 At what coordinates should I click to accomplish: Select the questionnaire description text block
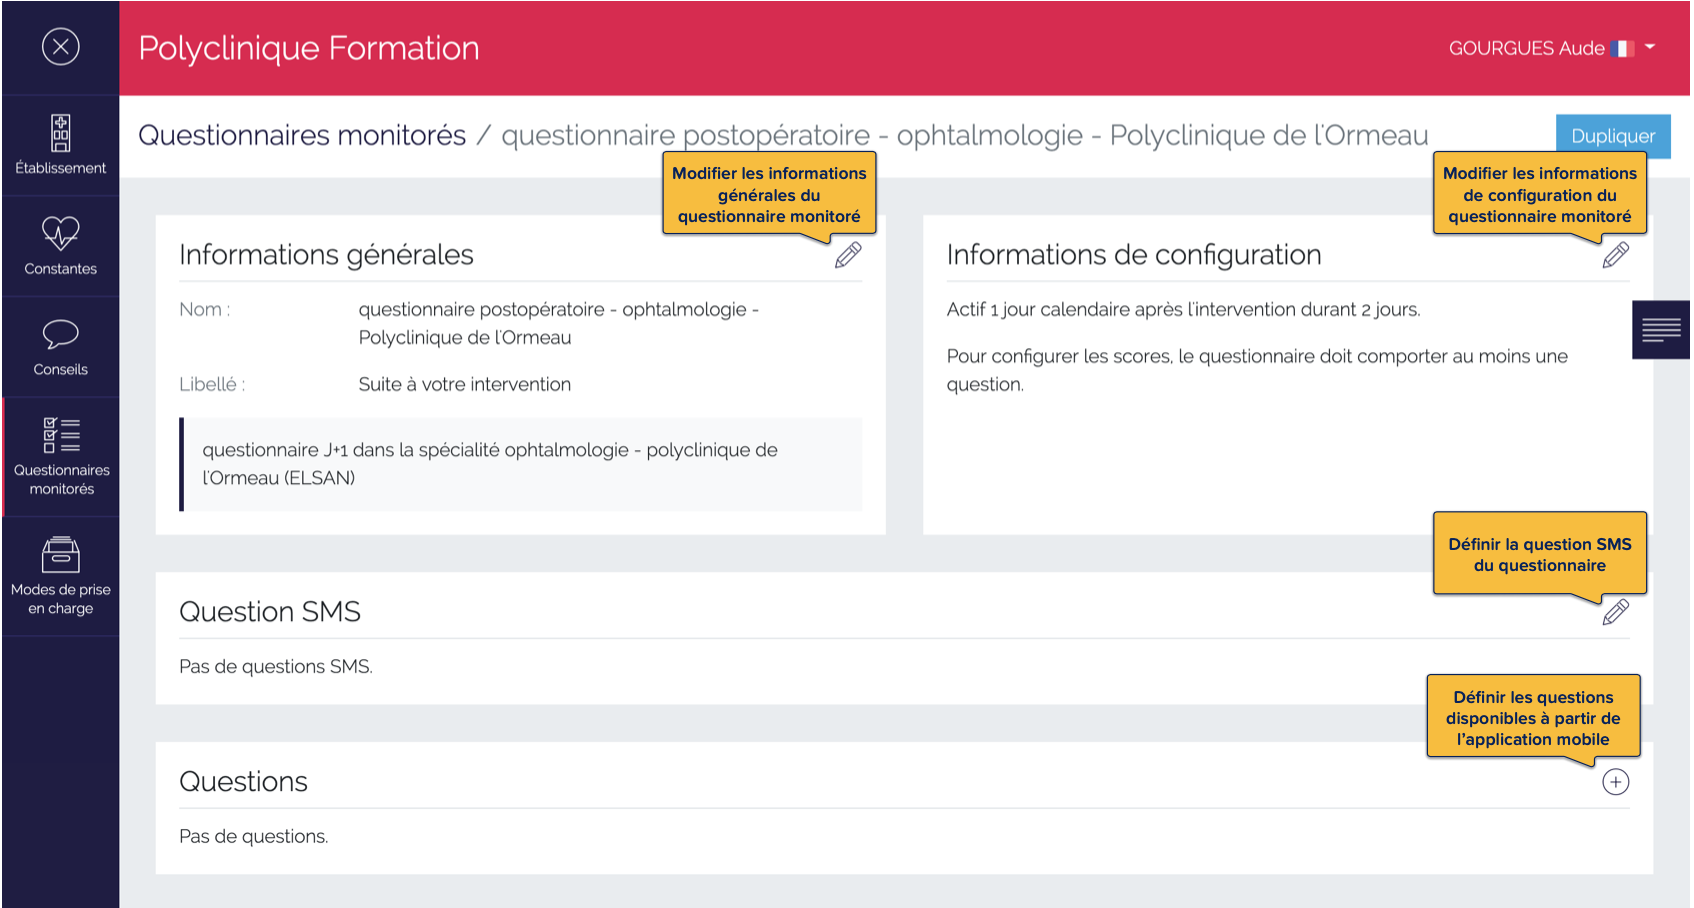521,463
